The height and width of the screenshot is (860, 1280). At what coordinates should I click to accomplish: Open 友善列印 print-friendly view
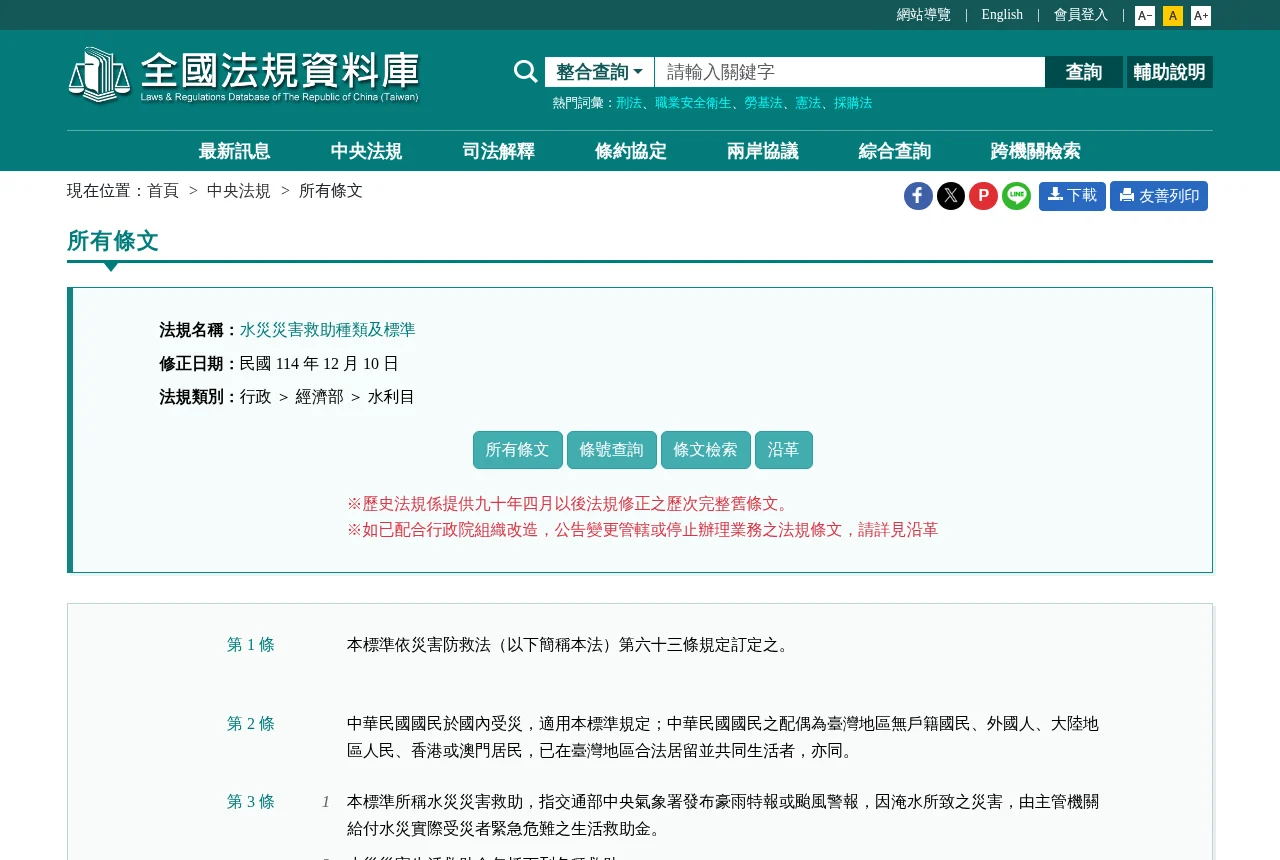click(x=1159, y=196)
